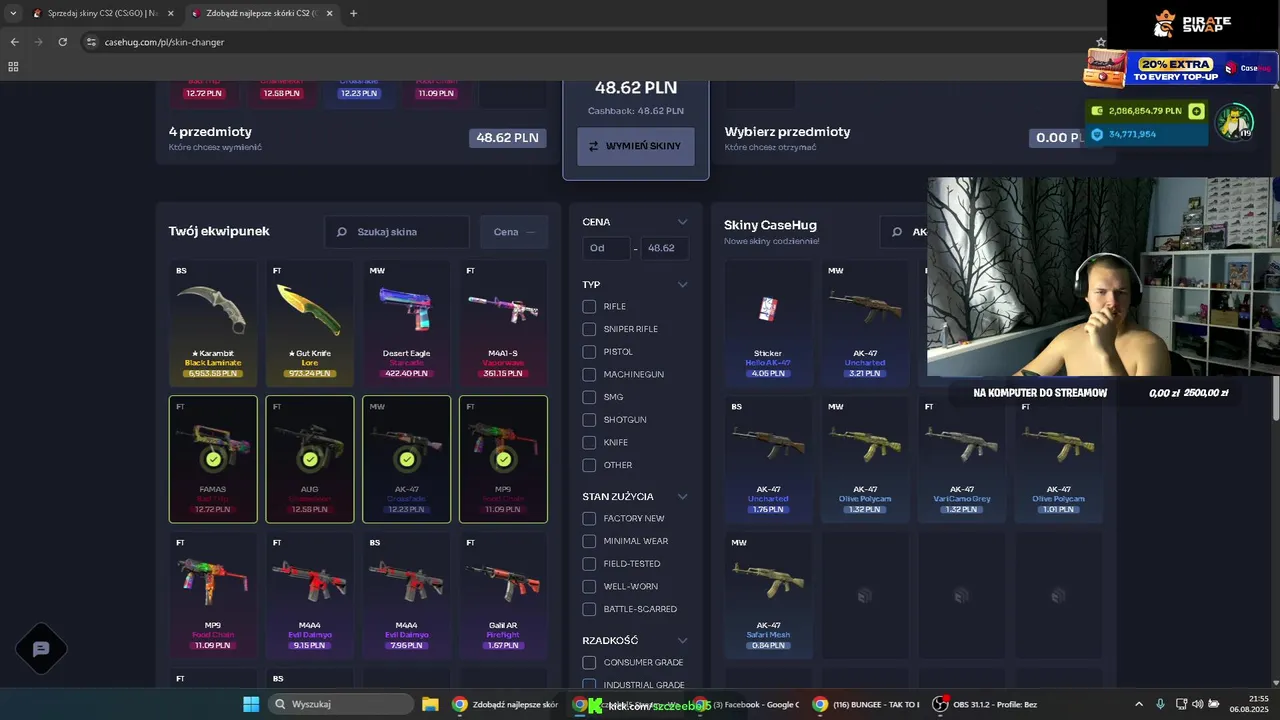
Task: Check the WELL-WORN wear filter
Action: [x=589, y=586]
